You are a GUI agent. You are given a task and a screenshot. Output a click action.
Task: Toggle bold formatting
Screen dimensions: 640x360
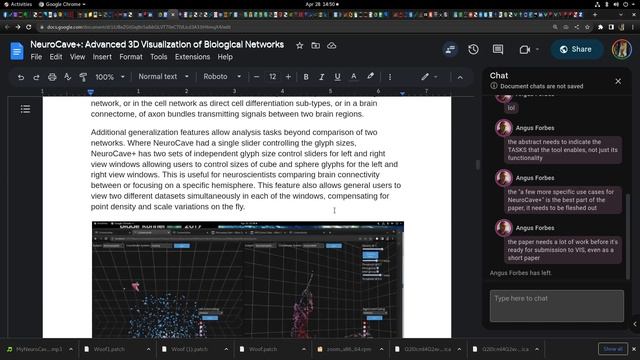pyautogui.click(x=306, y=77)
